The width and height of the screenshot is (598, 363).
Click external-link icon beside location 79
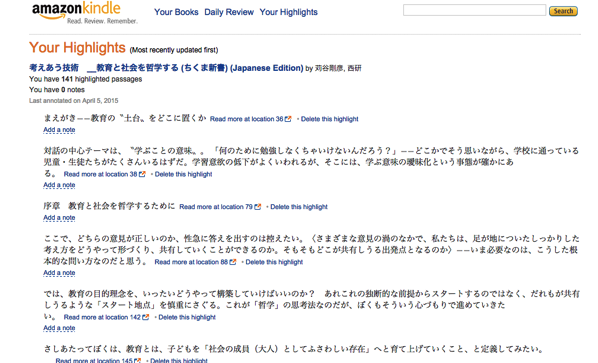258,207
